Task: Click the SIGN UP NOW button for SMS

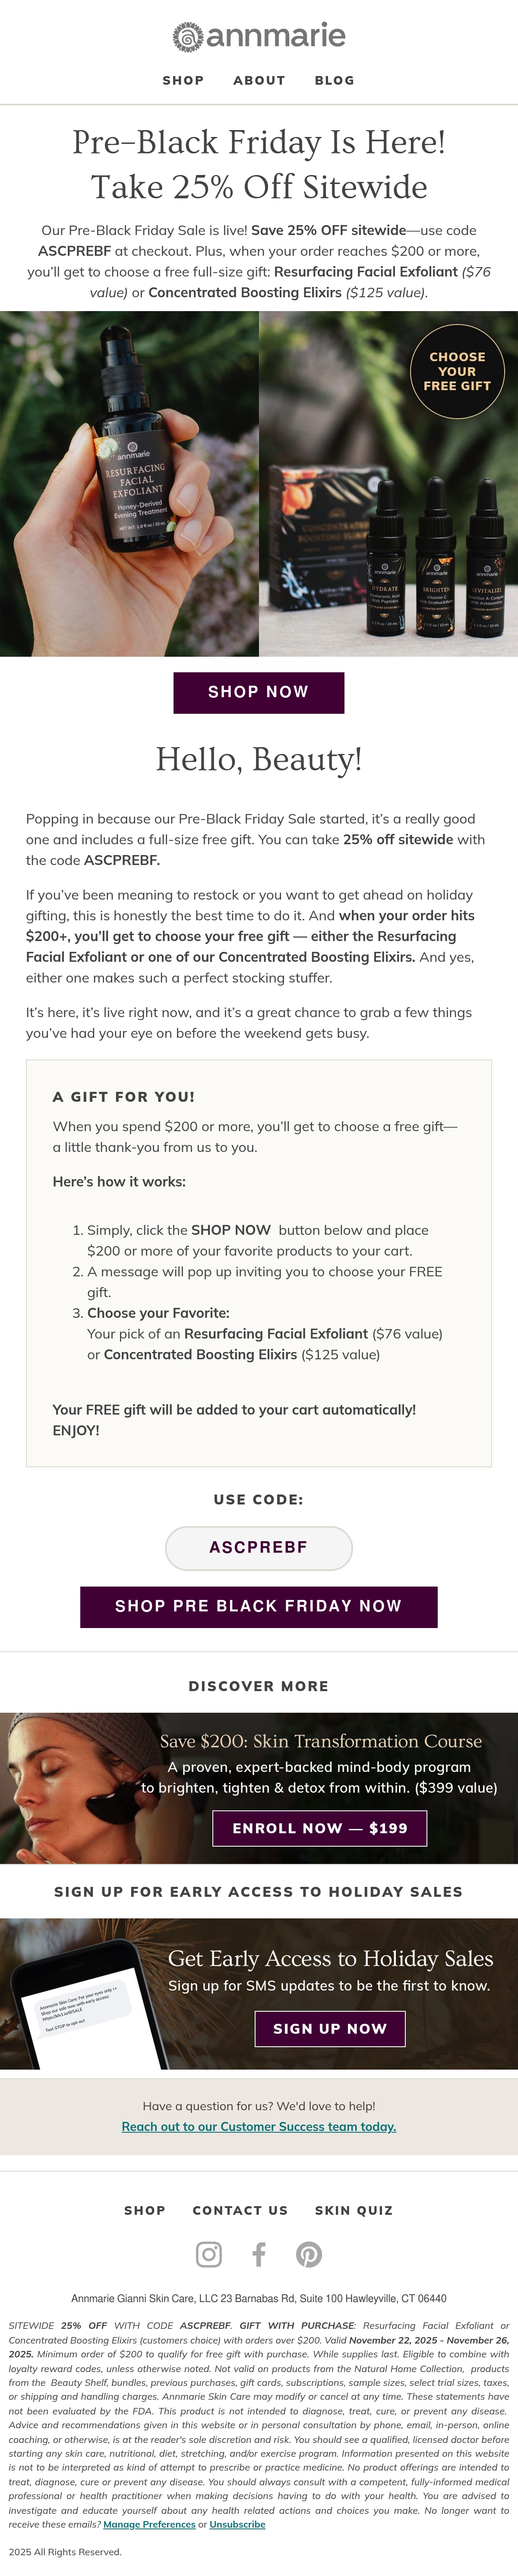Action: click(330, 2028)
